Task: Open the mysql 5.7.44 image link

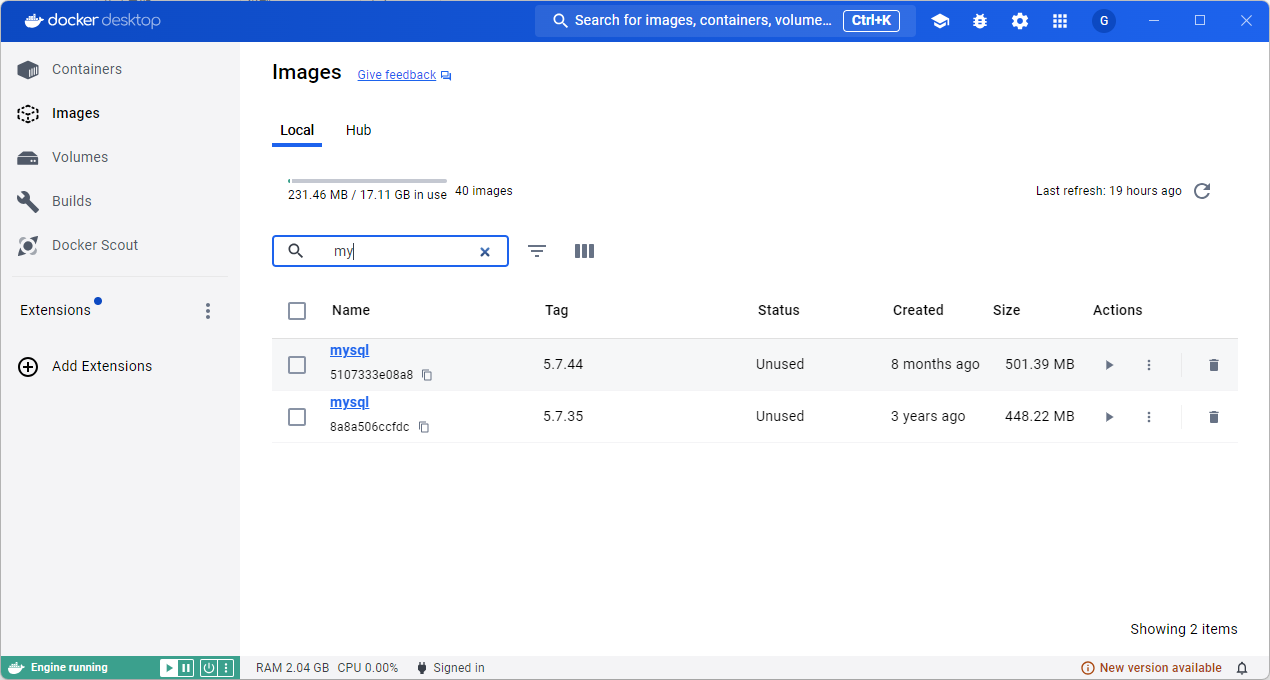Action: tap(350, 351)
